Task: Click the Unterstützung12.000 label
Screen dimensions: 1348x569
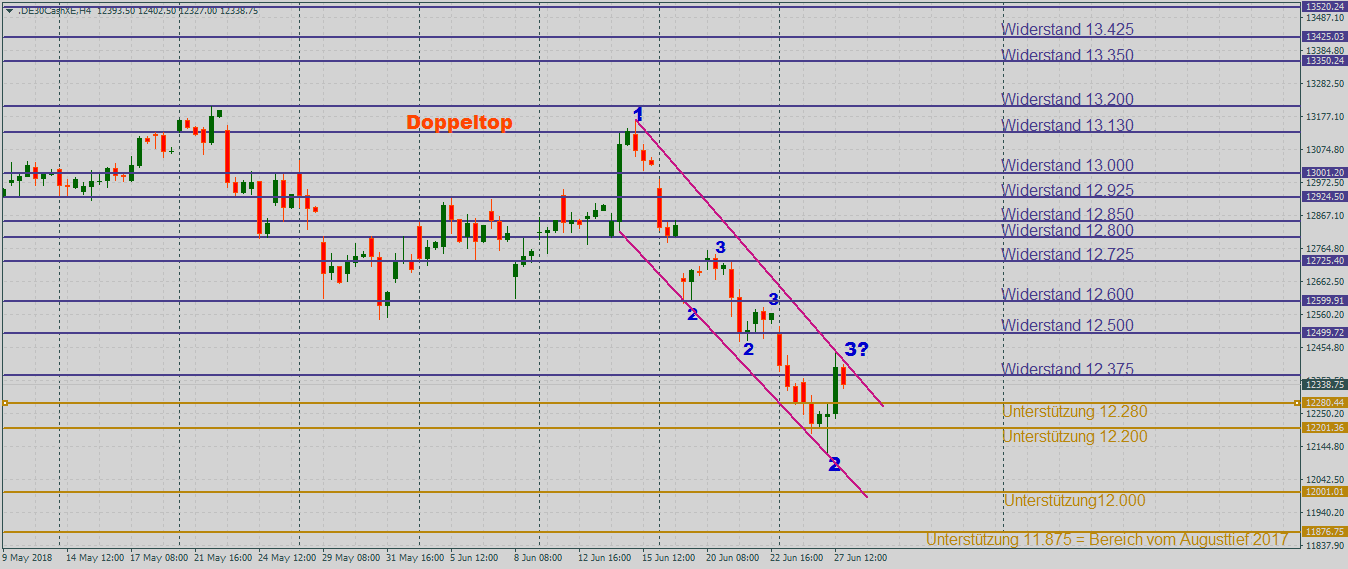Action: pyautogui.click(x=1075, y=500)
